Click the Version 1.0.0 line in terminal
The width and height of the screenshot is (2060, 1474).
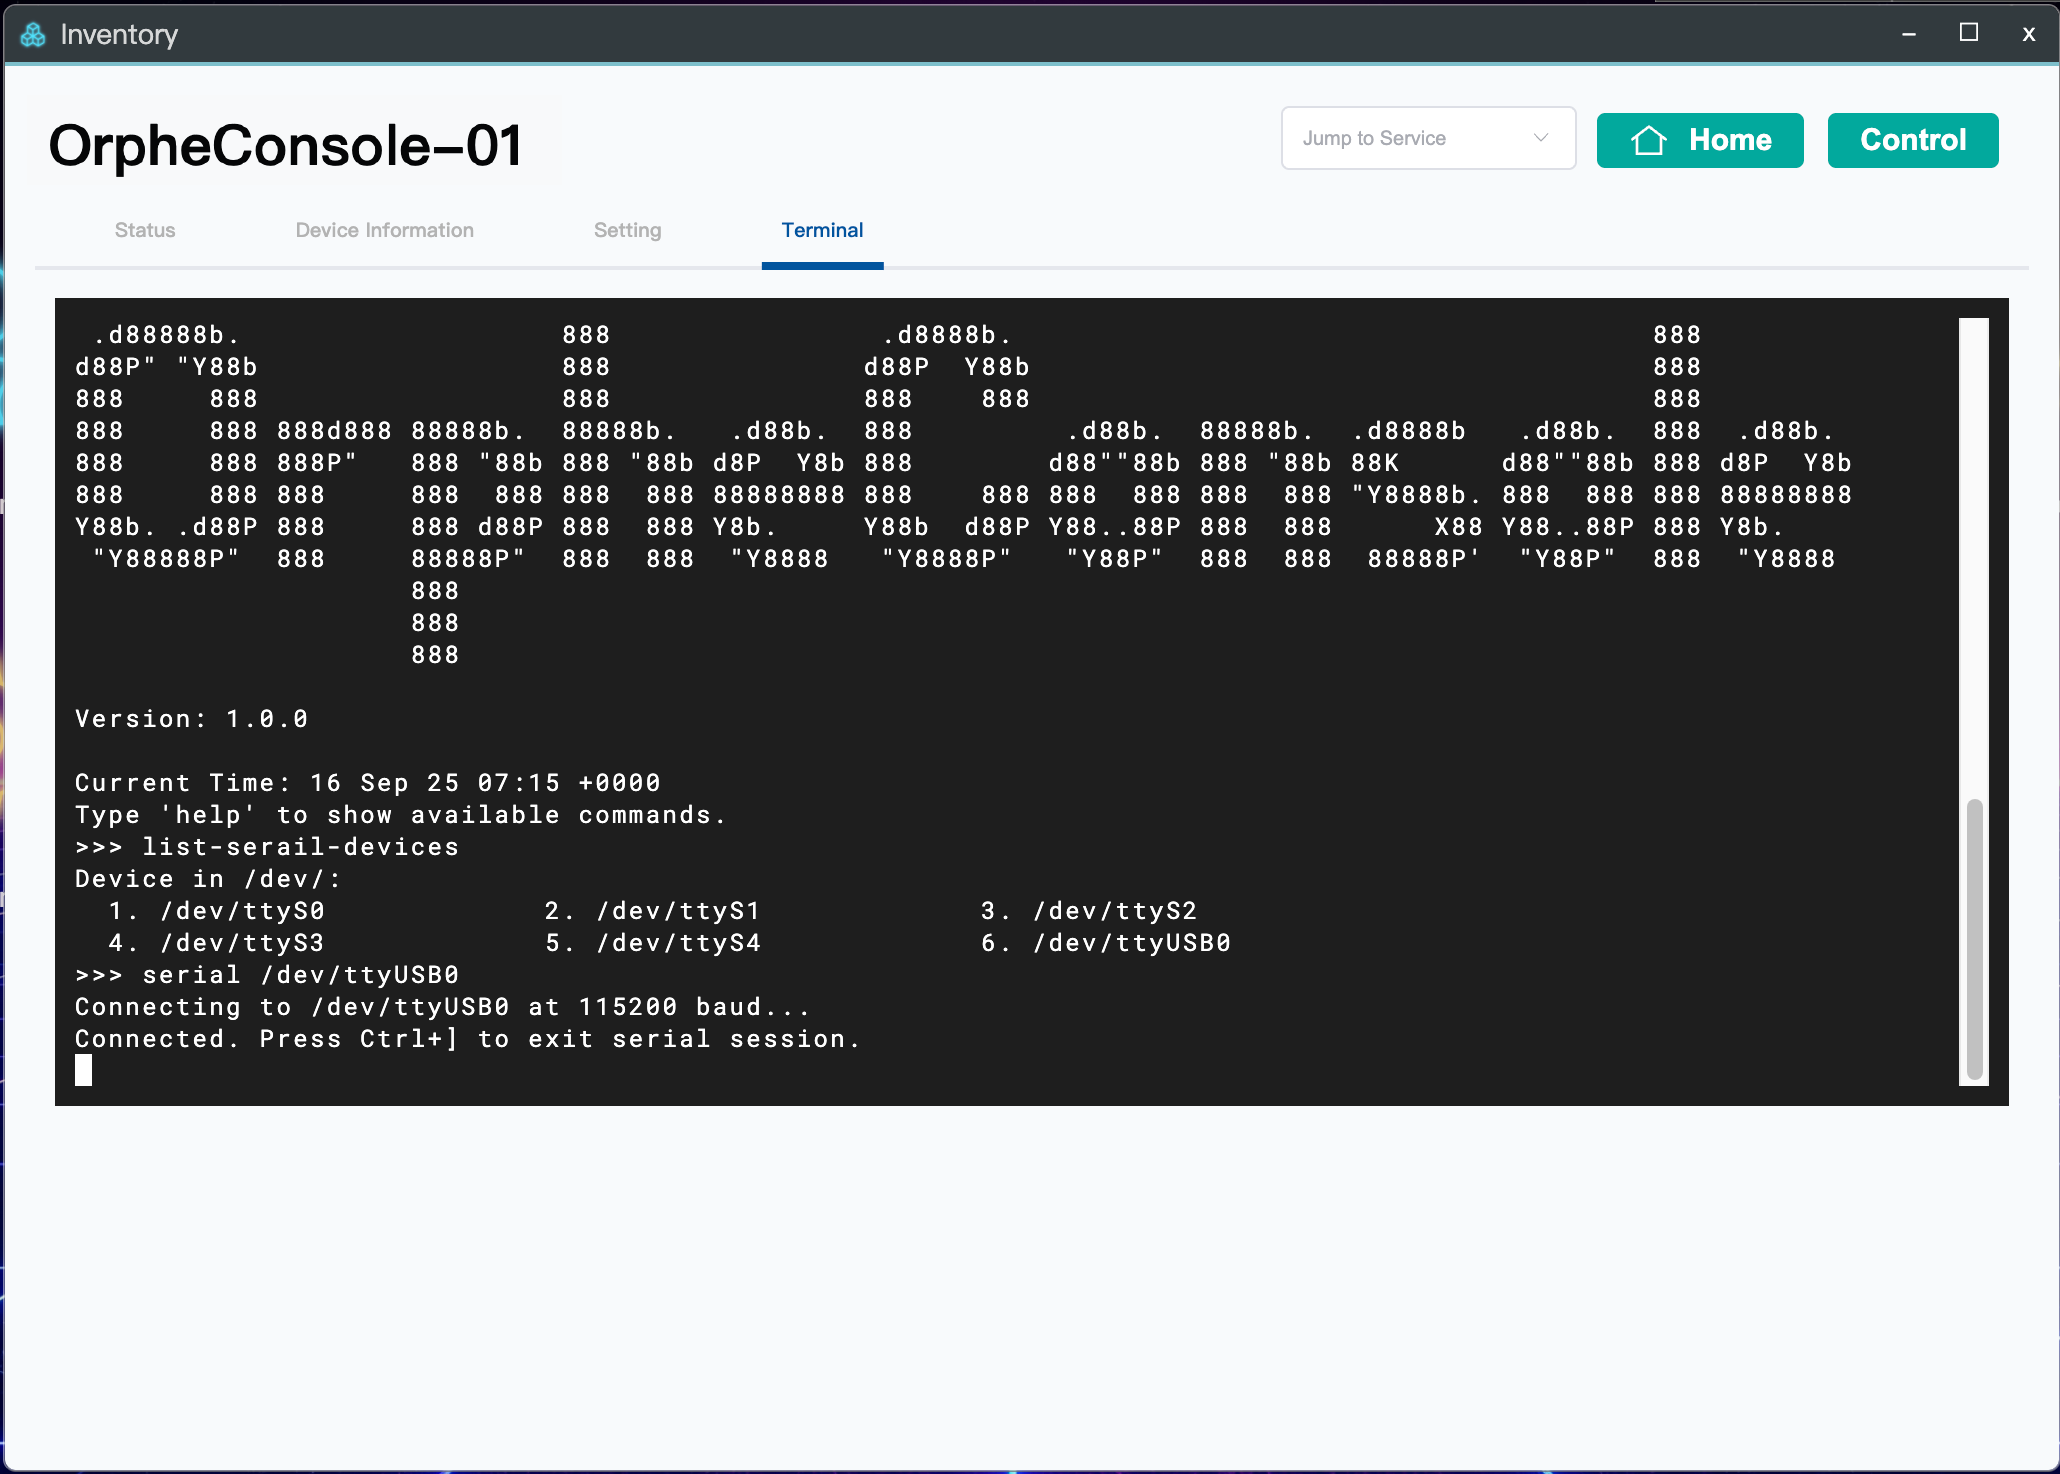tap(192, 719)
